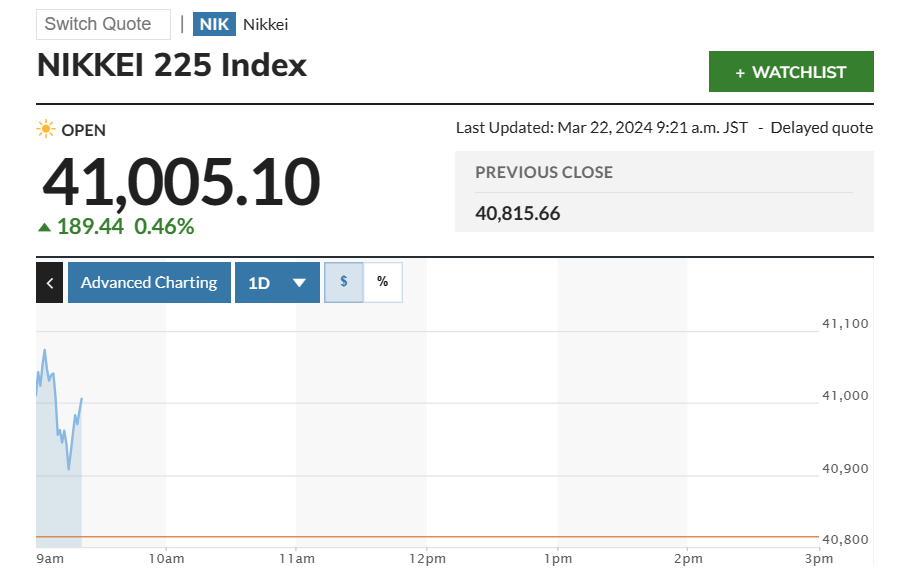910x588 pixels.
Task: Open Advanced Charting
Action: pyautogui.click(x=149, y=283)
